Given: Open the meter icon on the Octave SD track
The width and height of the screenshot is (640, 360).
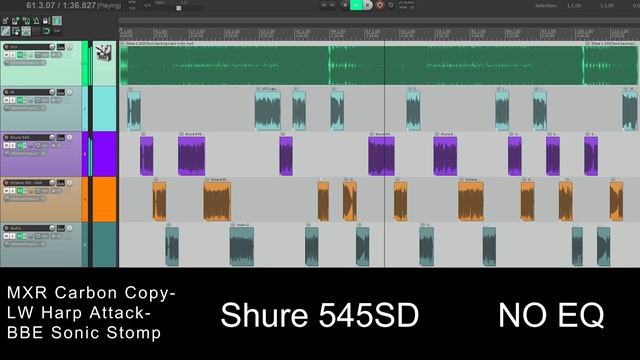Looking at the screenshot, I should tap(61, 183).
